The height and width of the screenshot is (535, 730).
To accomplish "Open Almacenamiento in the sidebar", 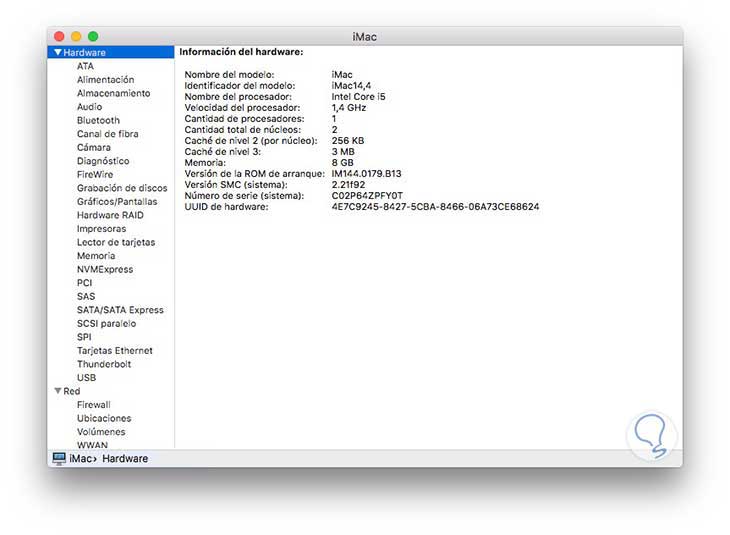I will [x=114, y=93].
